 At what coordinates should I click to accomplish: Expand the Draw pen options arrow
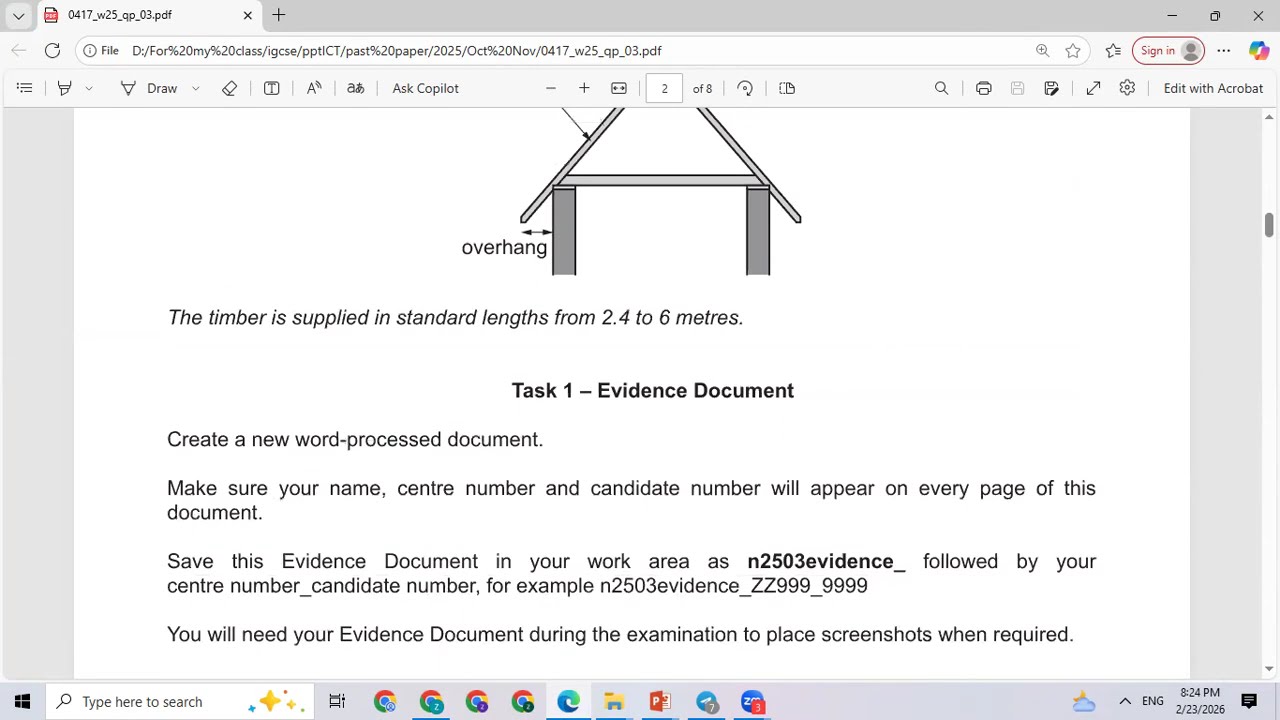(x=196, y=88)
